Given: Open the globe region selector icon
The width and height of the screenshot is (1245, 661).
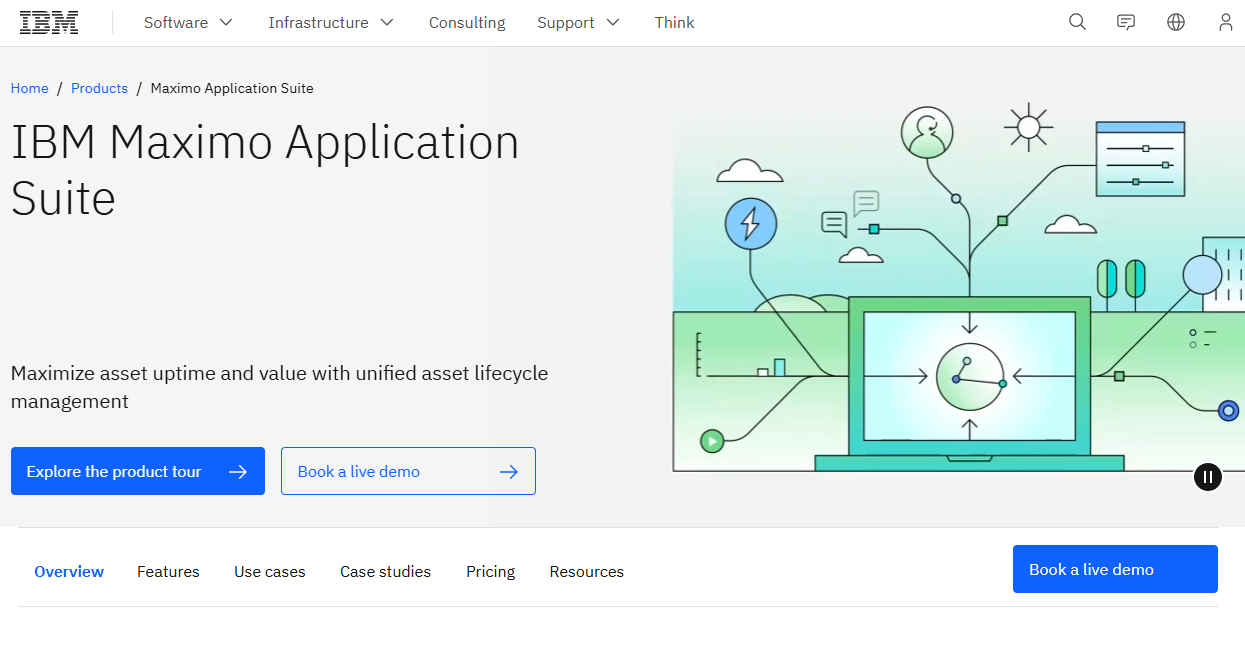Looking at the screenshot, I should pos(1176,22).
